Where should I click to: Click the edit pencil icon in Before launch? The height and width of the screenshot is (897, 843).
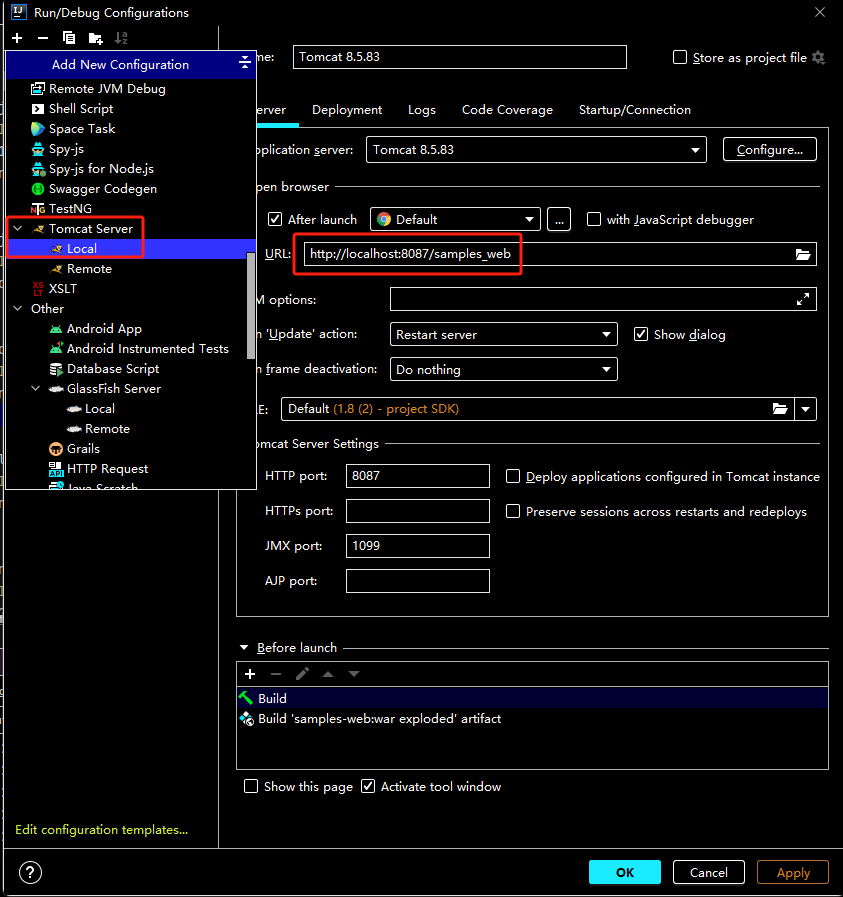coord(302,674)
